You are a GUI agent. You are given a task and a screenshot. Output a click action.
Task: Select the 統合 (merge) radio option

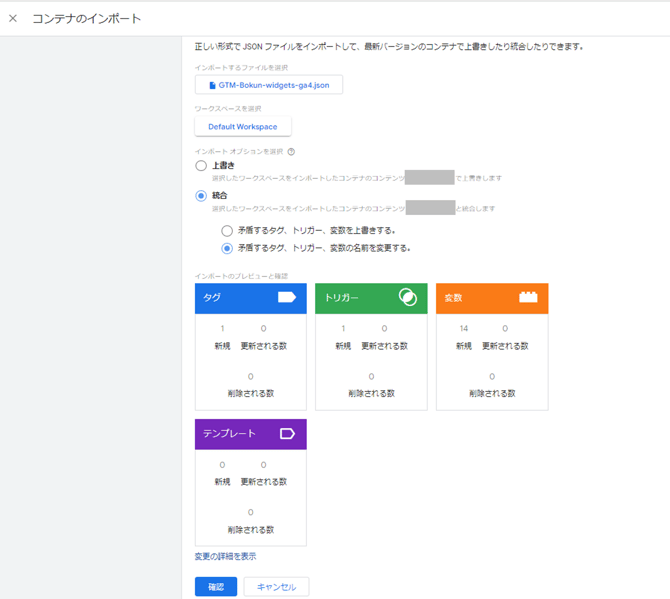[201, 196]
